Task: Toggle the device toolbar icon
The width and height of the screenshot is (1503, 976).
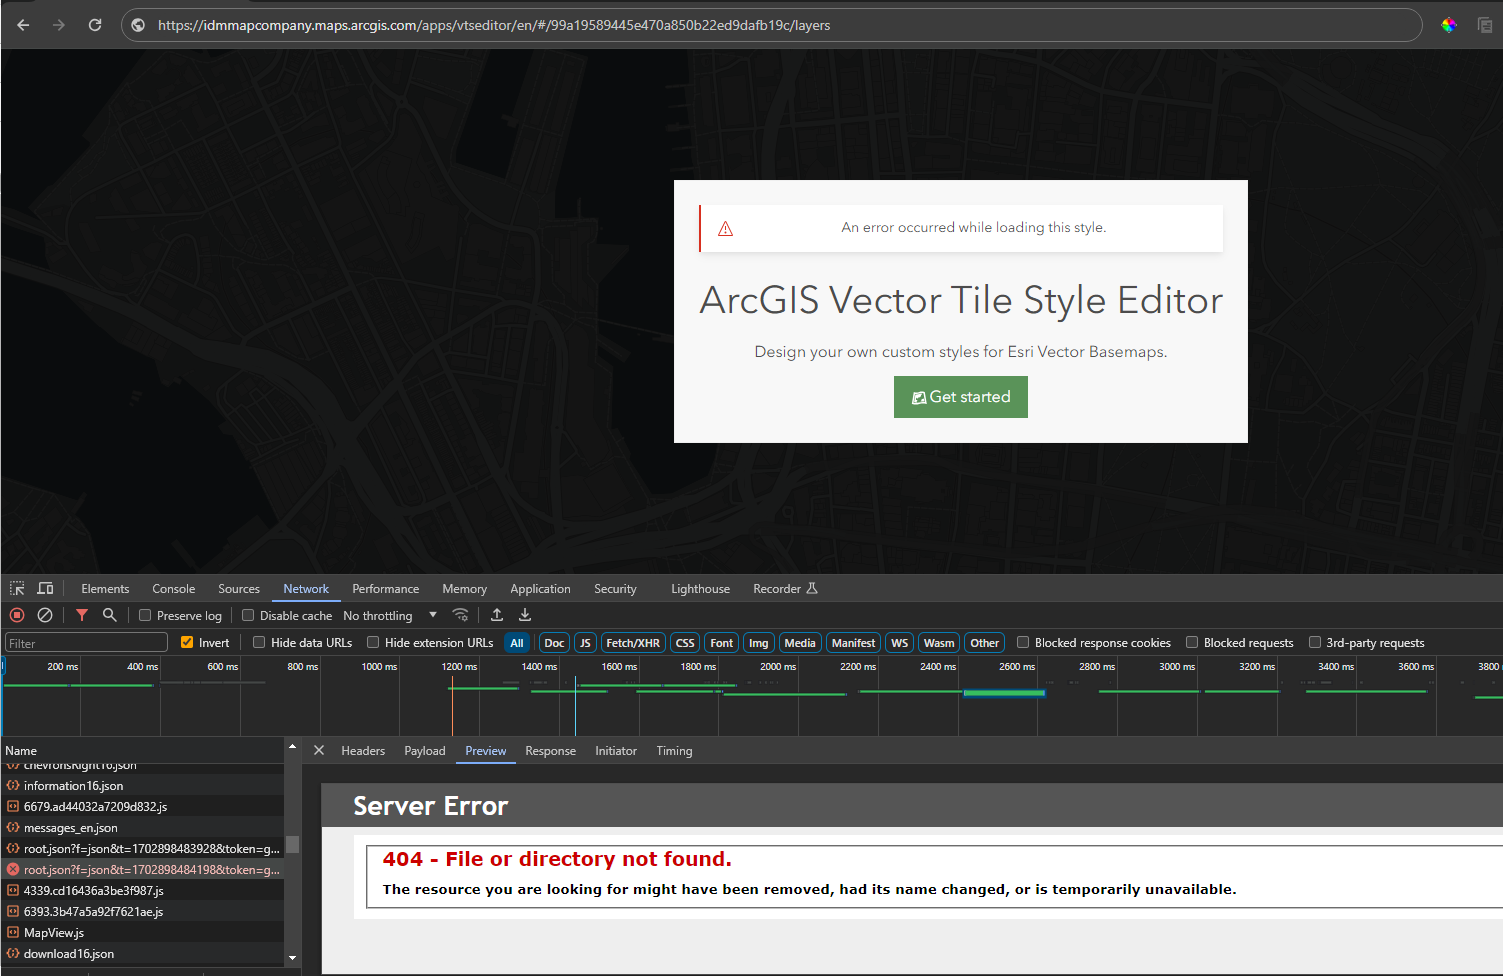Action: [x=45, y=588]
